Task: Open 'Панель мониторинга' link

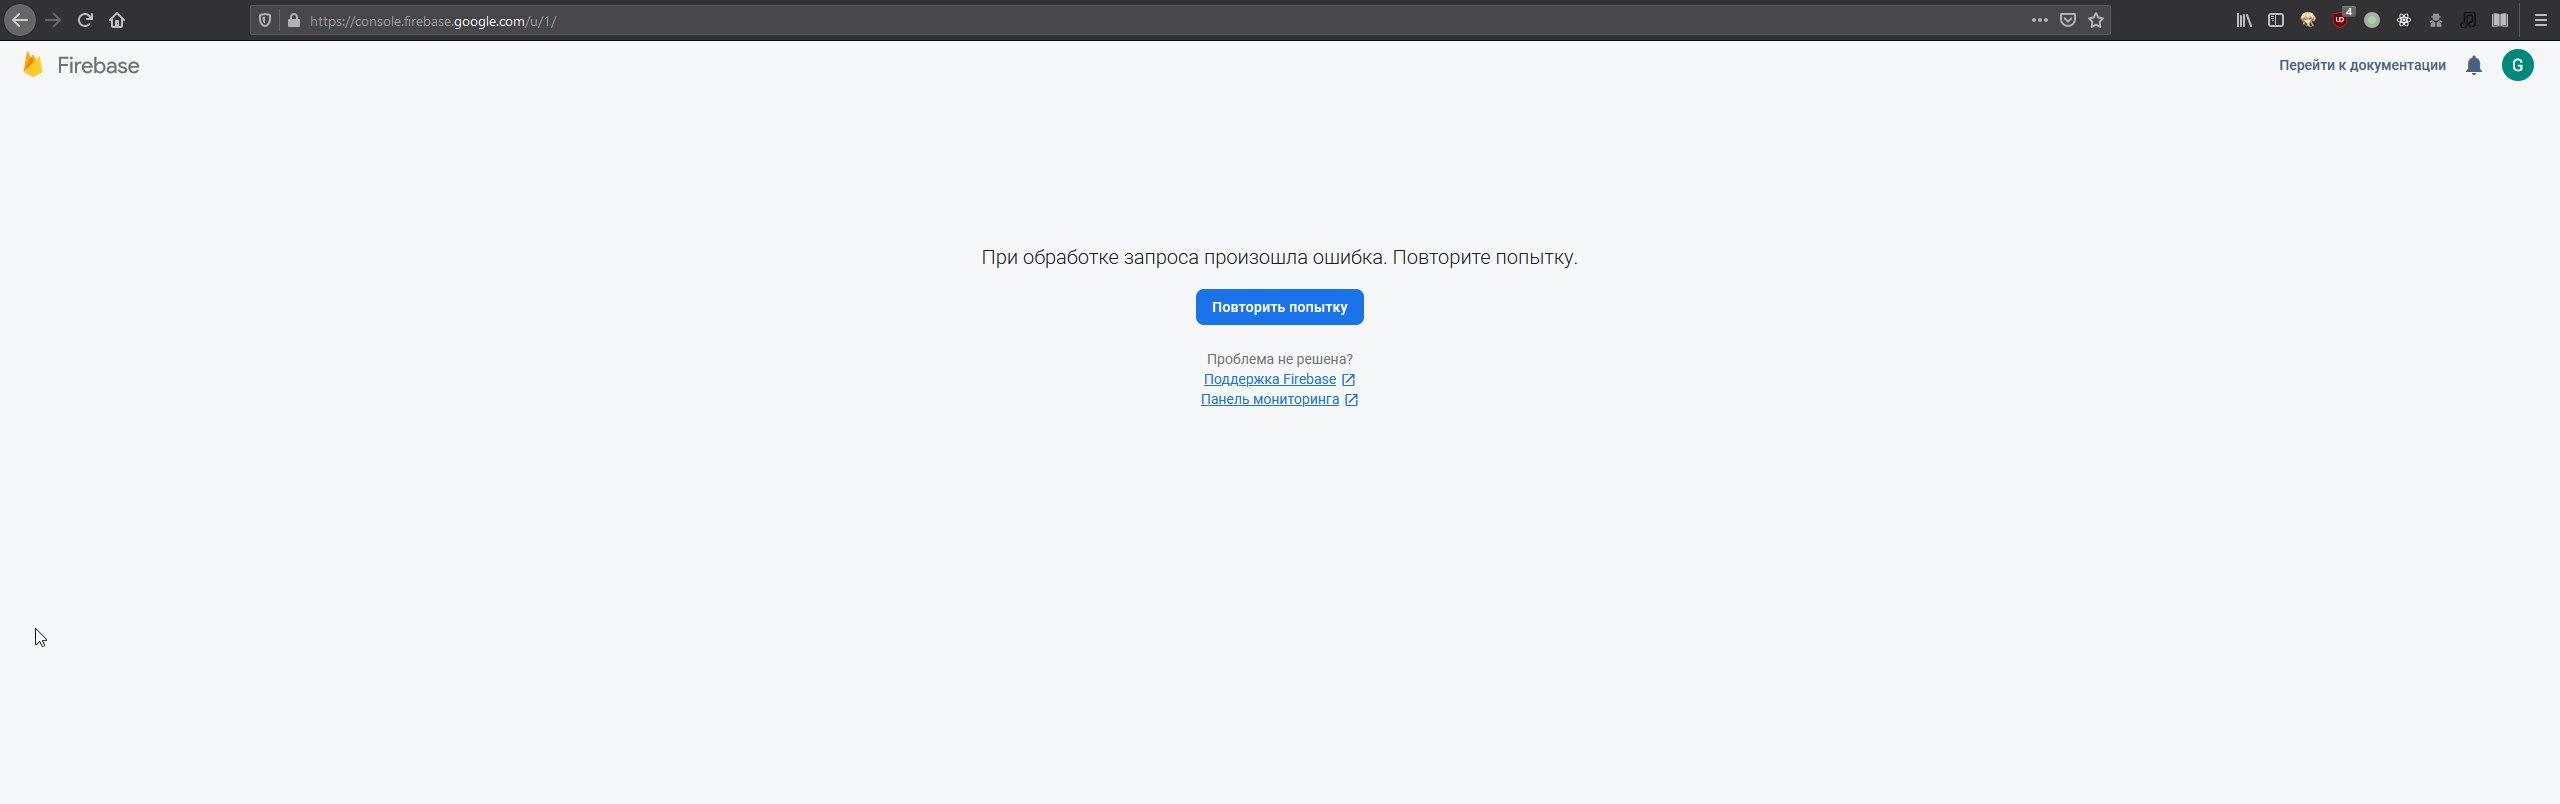Action: [1279, 399]
